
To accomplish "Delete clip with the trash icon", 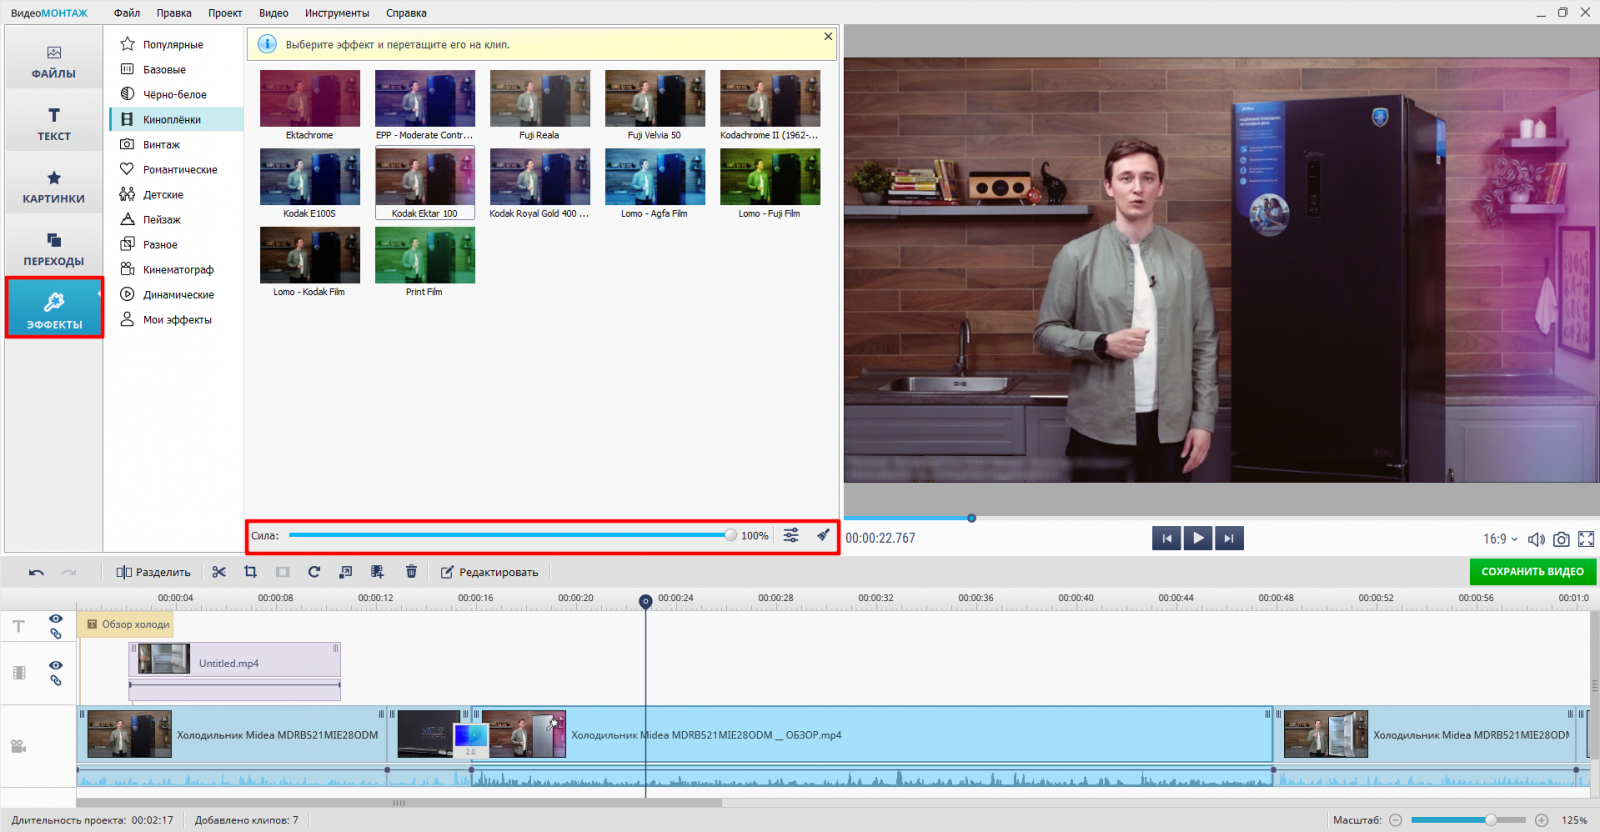I will [411, 572].
